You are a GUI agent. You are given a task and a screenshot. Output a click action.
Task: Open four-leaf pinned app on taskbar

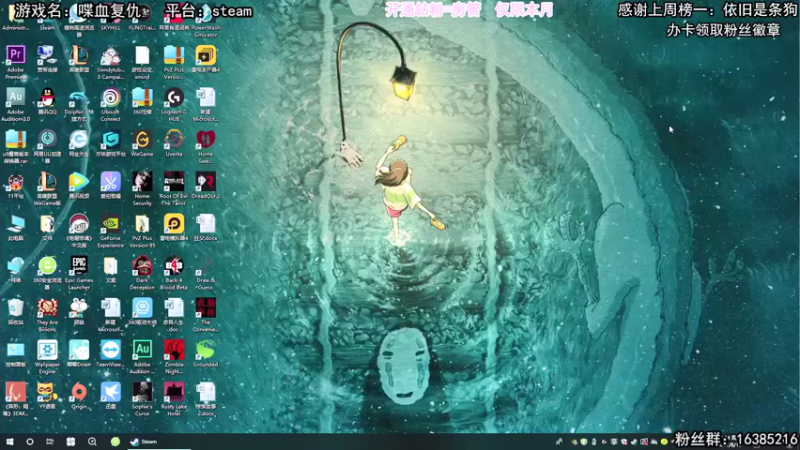[x=70, y=442]
